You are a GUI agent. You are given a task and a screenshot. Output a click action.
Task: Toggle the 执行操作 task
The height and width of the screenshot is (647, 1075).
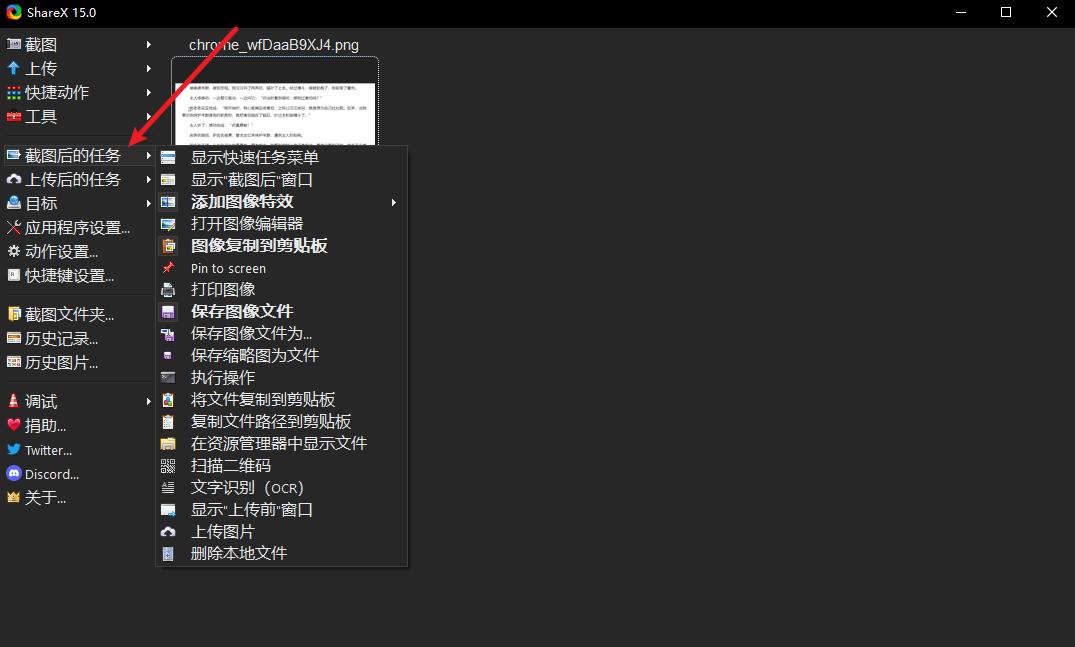click(282, 378)
